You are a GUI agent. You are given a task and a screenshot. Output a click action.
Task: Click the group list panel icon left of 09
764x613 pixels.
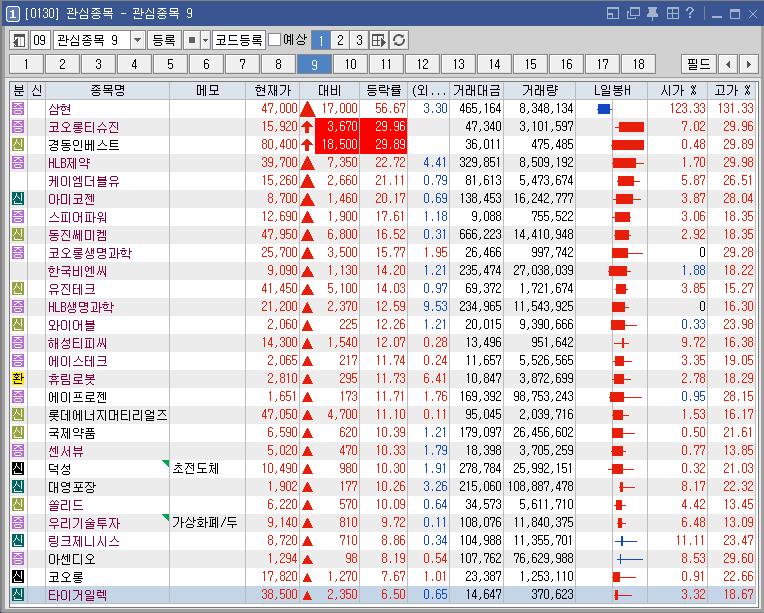click(x=19, y=40)
